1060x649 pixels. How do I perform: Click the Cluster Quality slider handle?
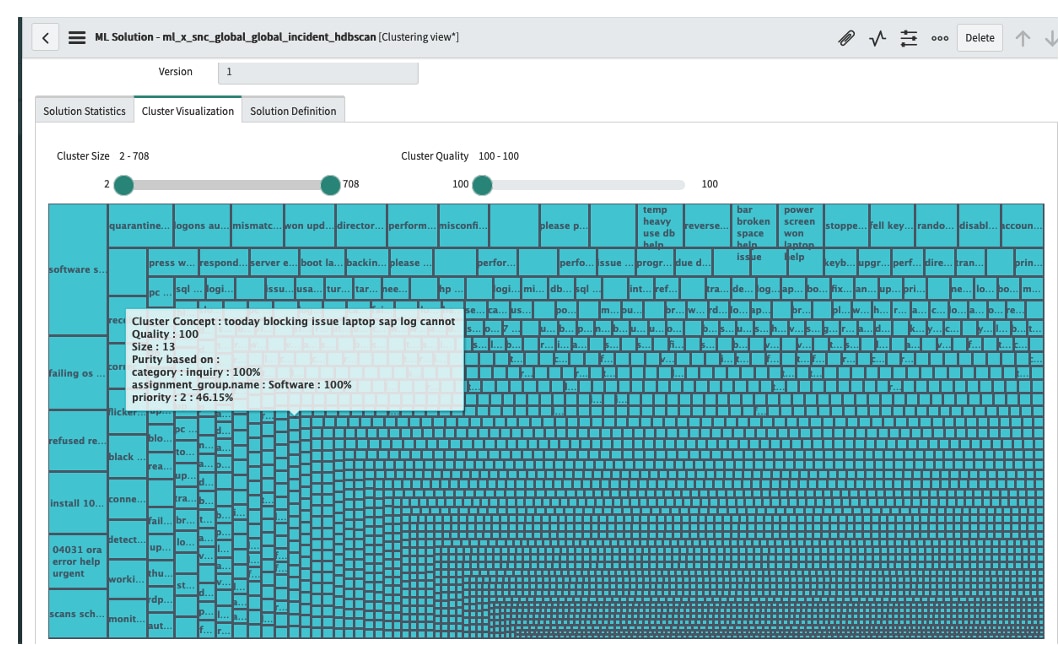[483, 184]
